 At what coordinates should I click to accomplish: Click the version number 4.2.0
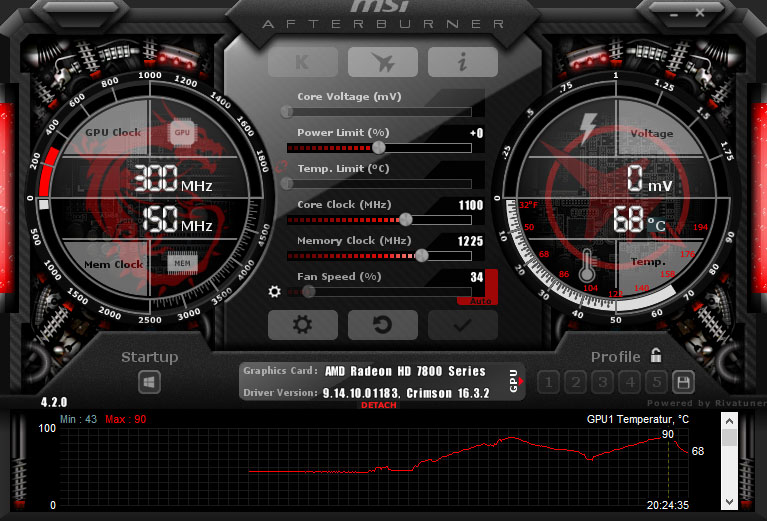pos(54,402)
